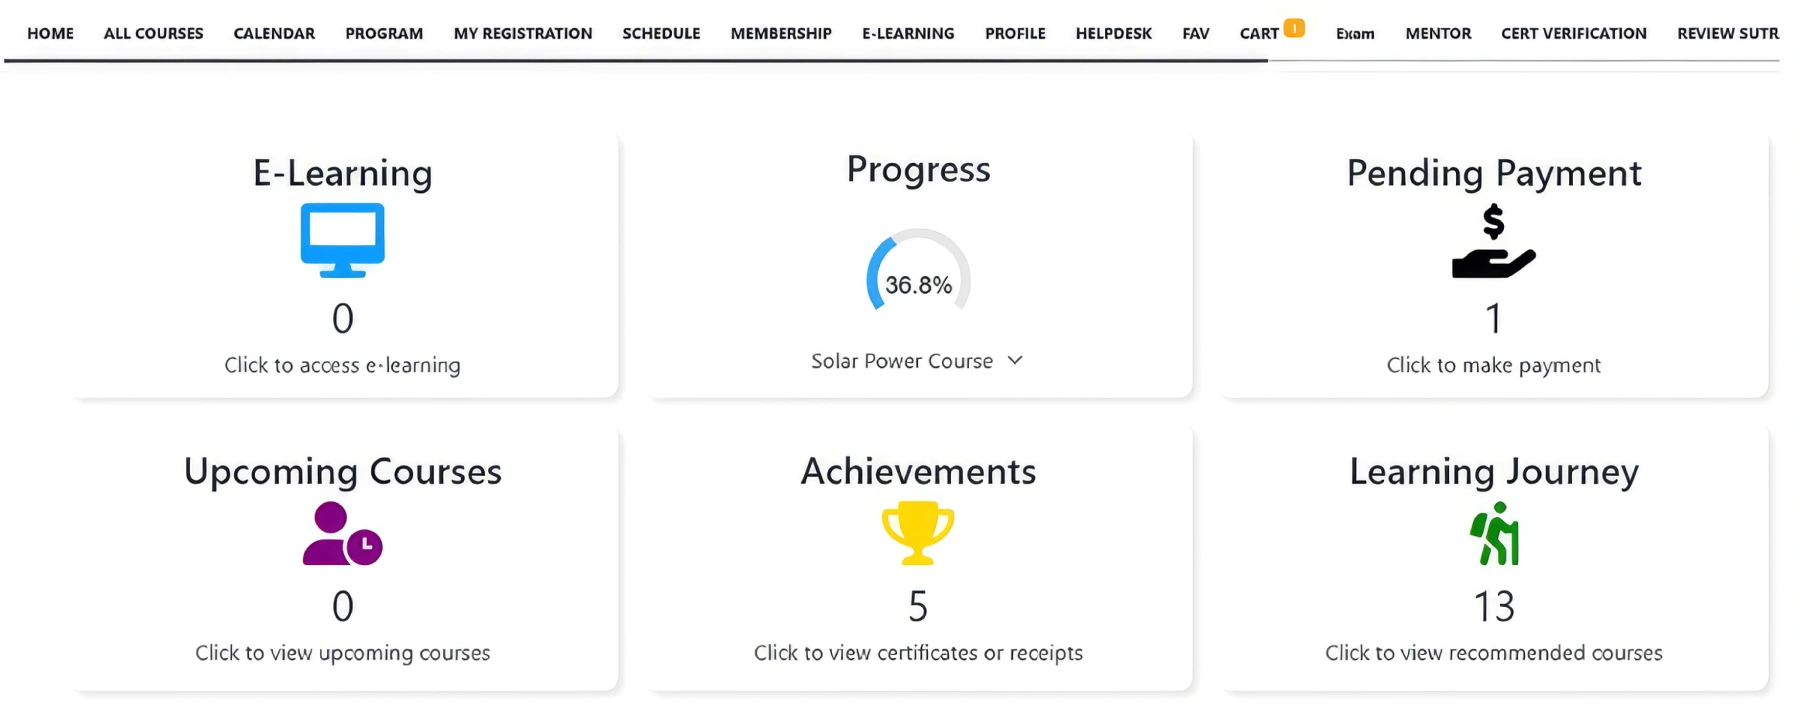
Task: Click the purple Upcoming Courses user-clock icon
Action: pos(342,534)
